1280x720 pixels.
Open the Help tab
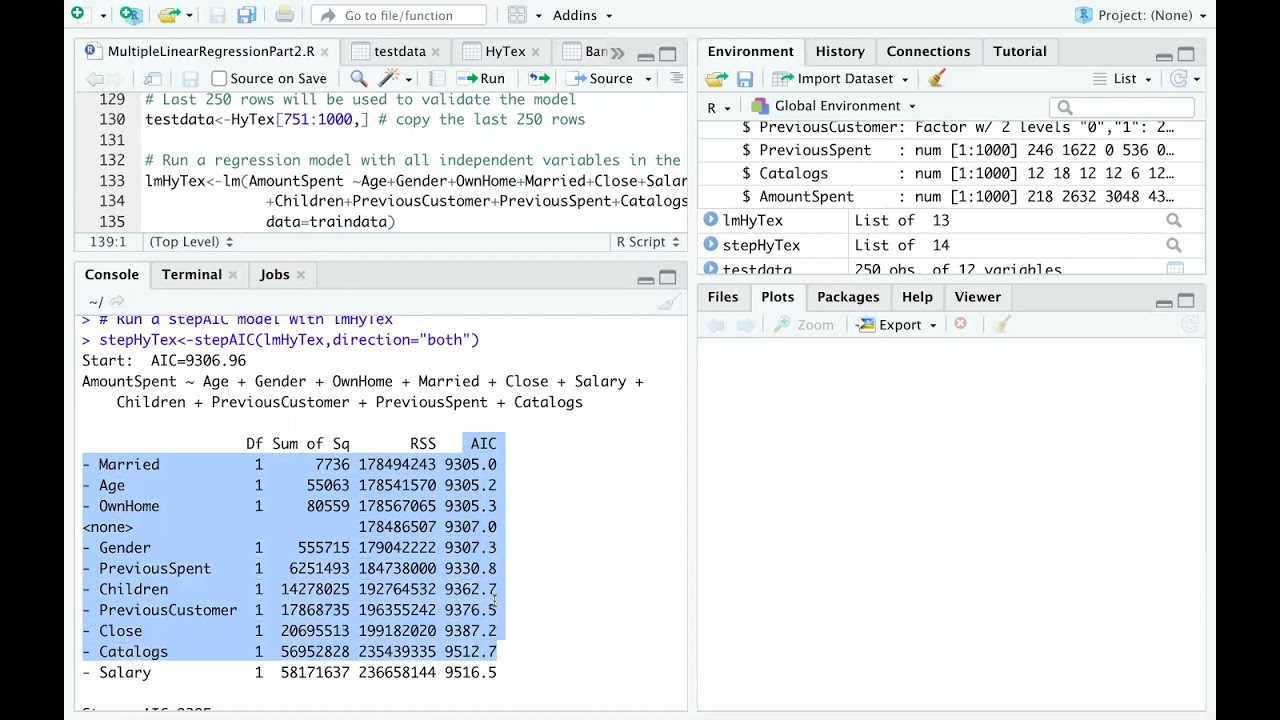(917, 297)
